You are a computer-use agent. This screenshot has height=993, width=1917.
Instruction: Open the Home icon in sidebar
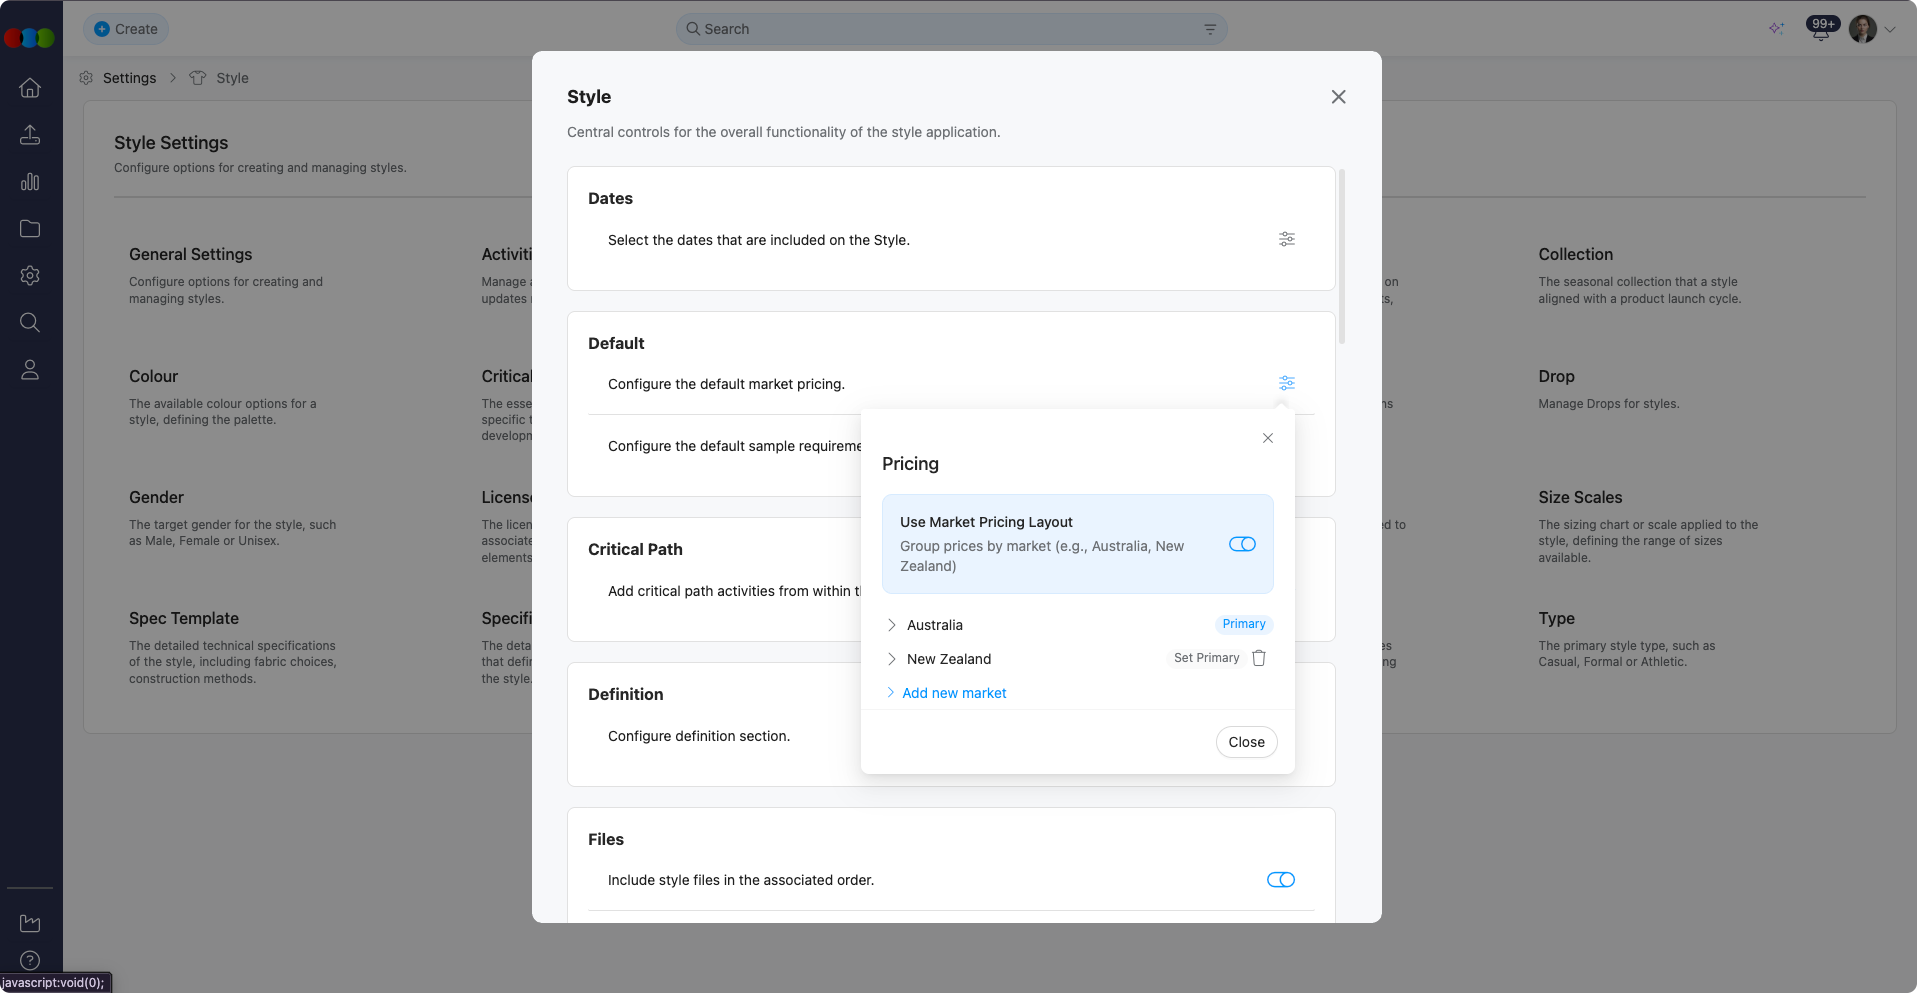click(x=30, y=88)
